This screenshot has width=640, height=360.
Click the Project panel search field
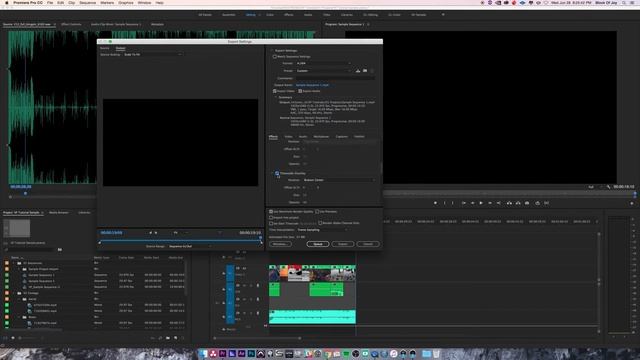(x=31, y=249)
